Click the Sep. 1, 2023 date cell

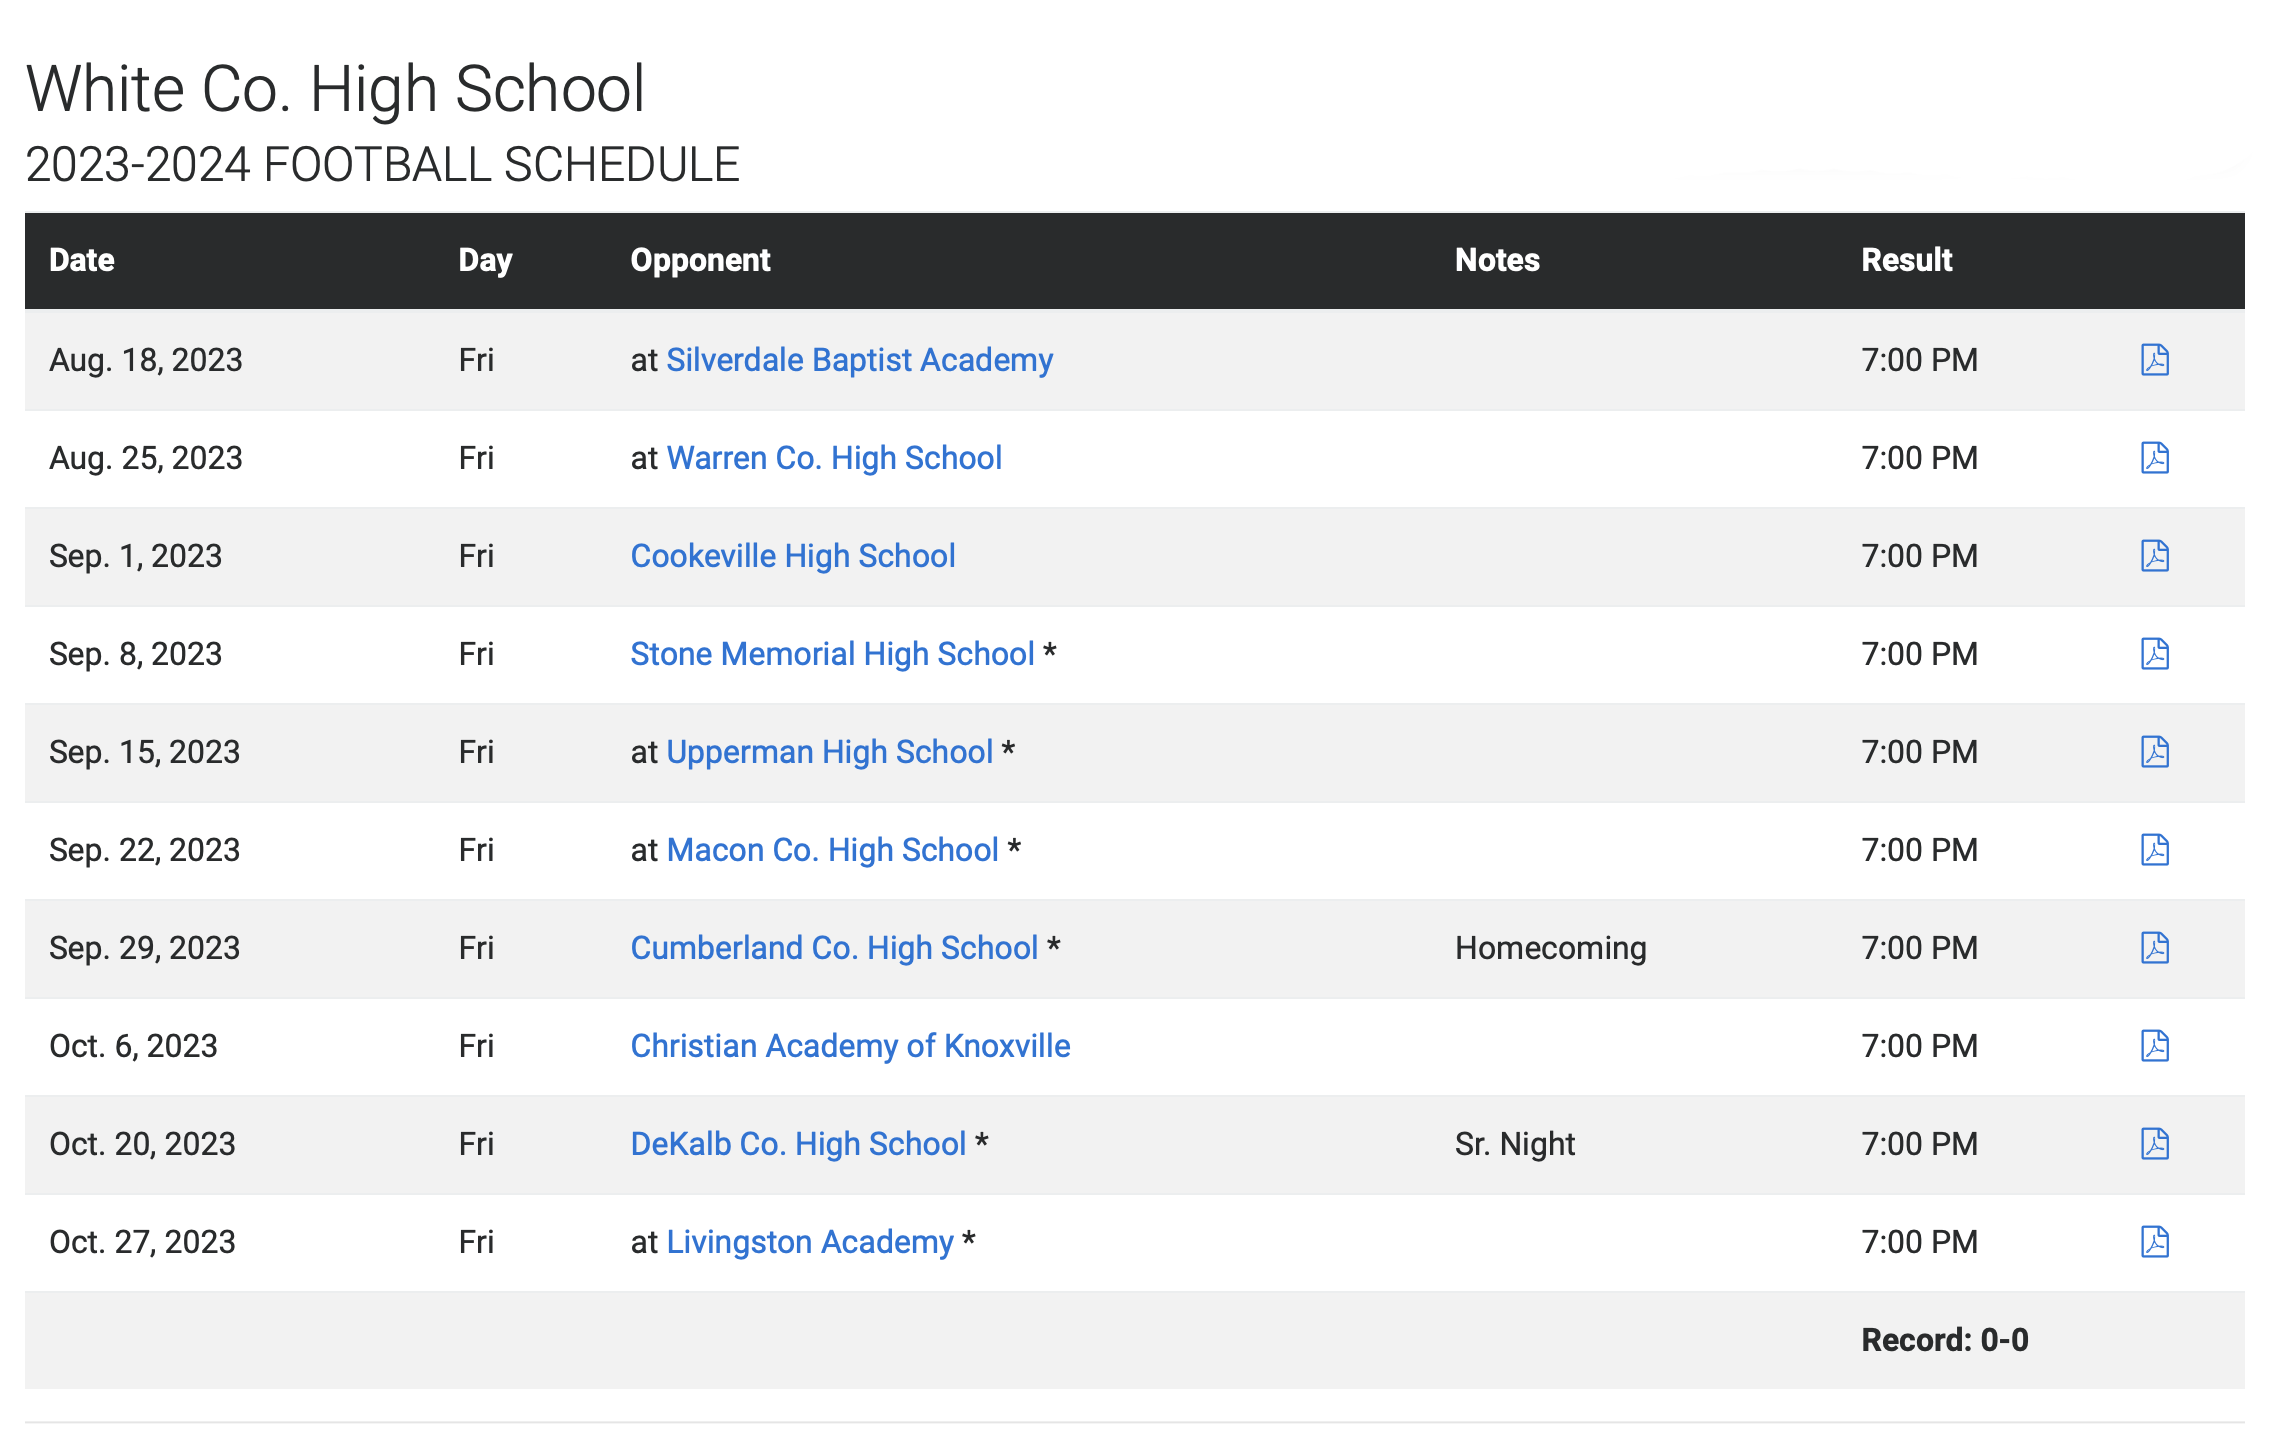pyautogui.click(x=135, y=556)
